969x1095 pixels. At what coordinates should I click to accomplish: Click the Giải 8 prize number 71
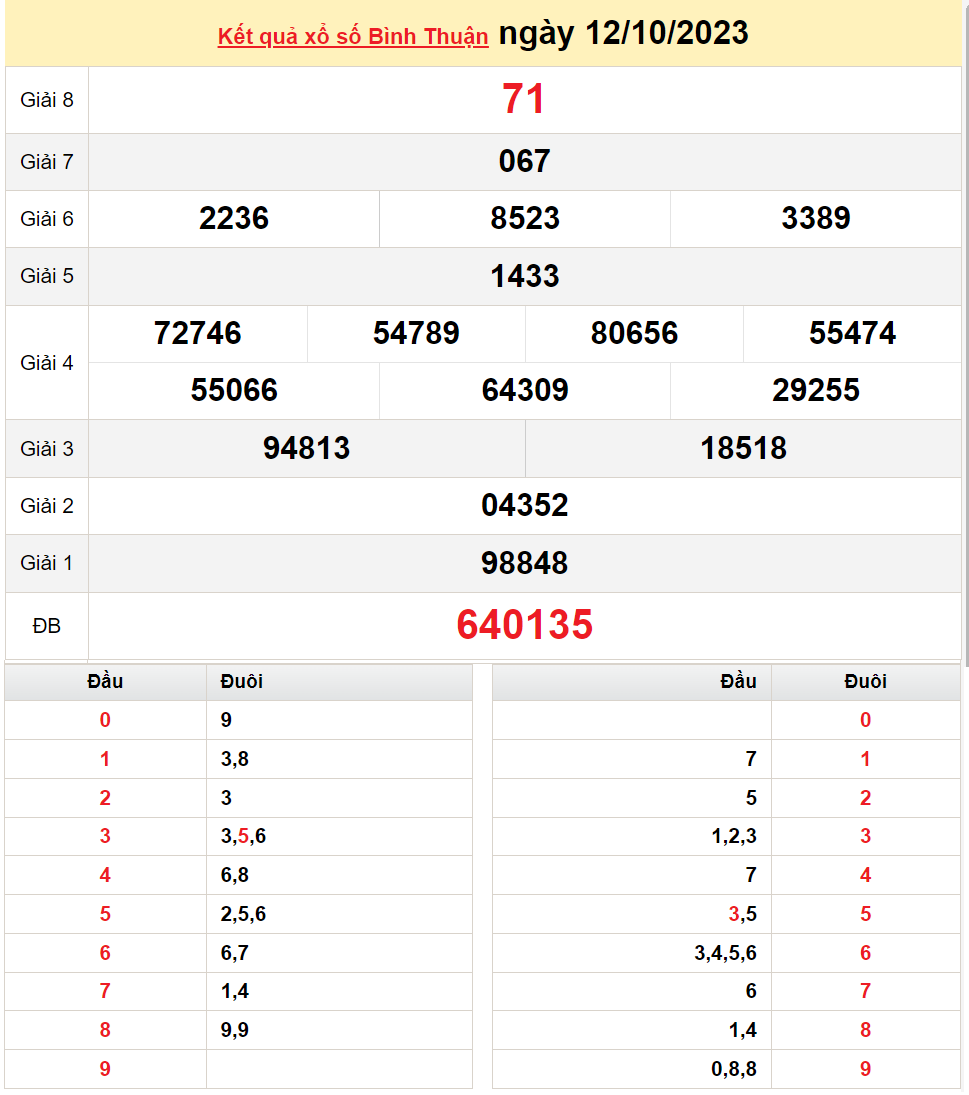coord(524,100)
